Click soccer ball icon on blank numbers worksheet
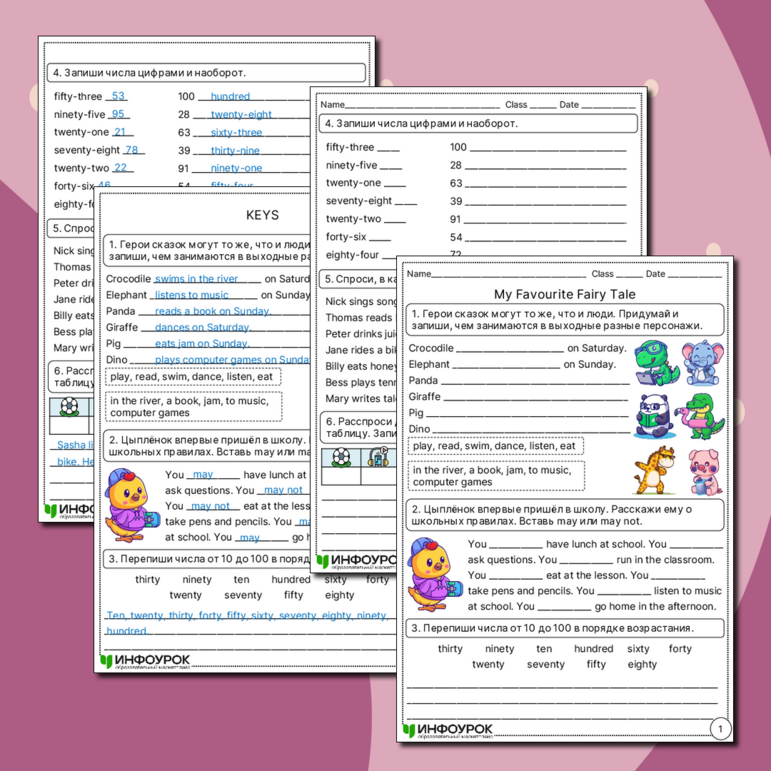The height and width of the screenshot is (771, 771). [x=341, y=458]
